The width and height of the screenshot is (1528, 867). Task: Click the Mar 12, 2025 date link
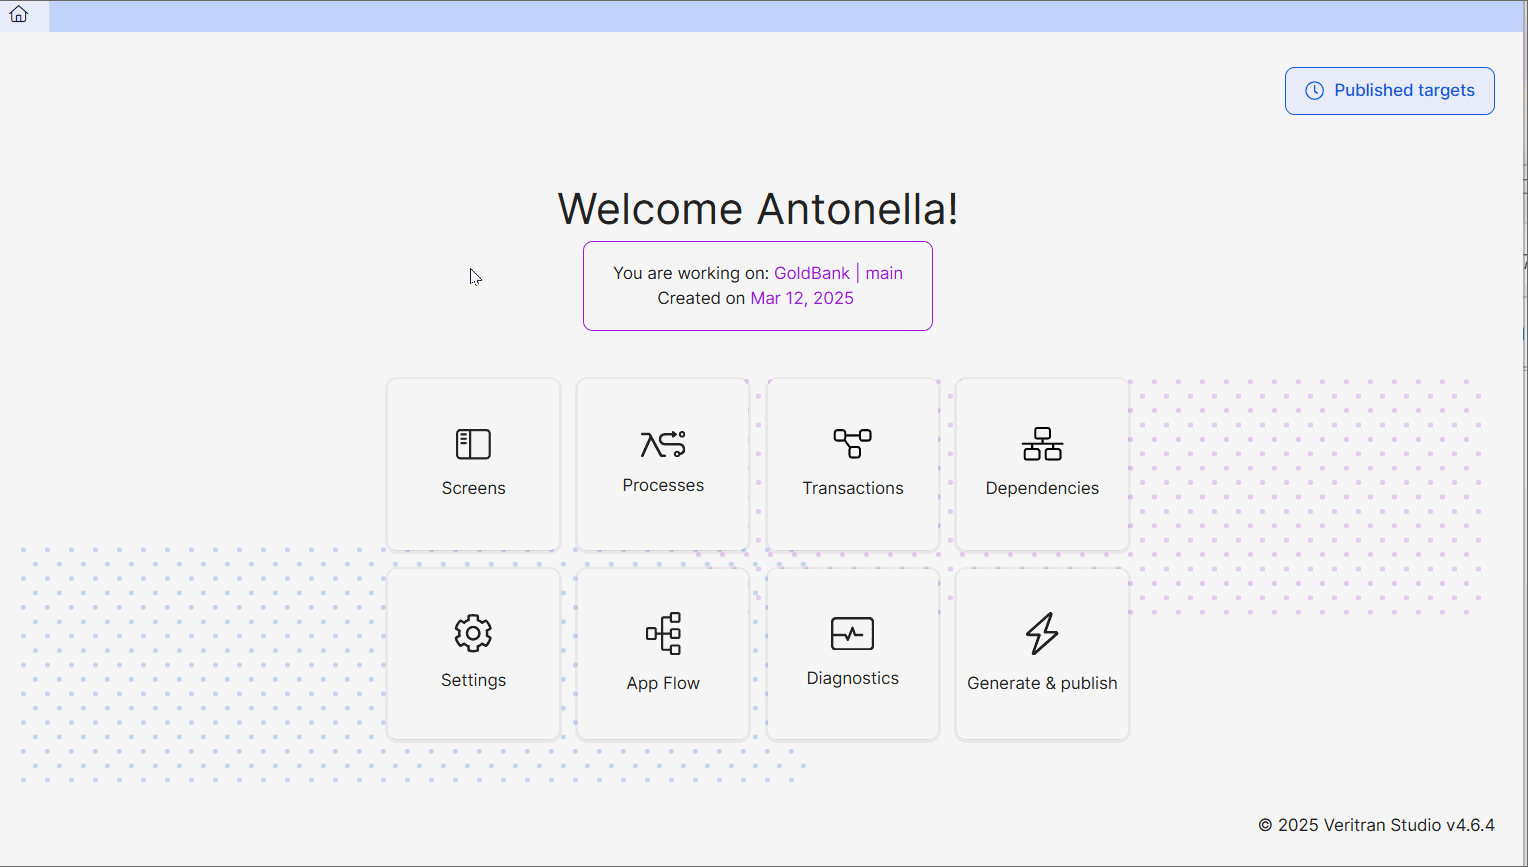(802, 297)
